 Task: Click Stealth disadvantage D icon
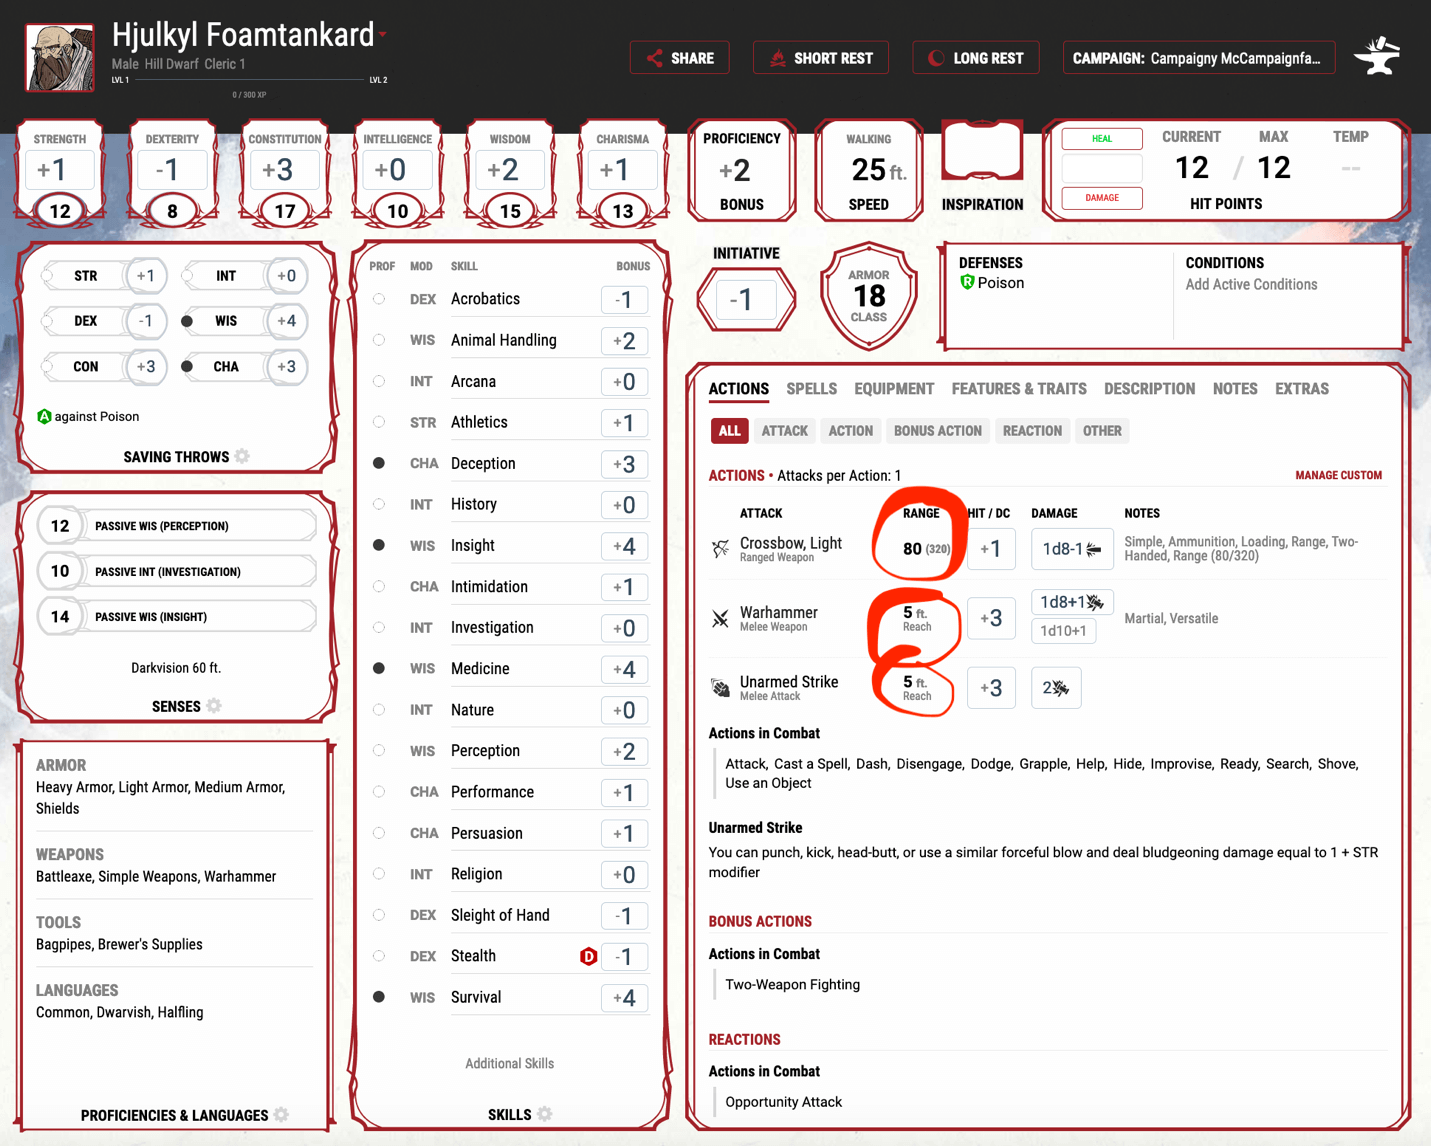(x=588, y=957)
